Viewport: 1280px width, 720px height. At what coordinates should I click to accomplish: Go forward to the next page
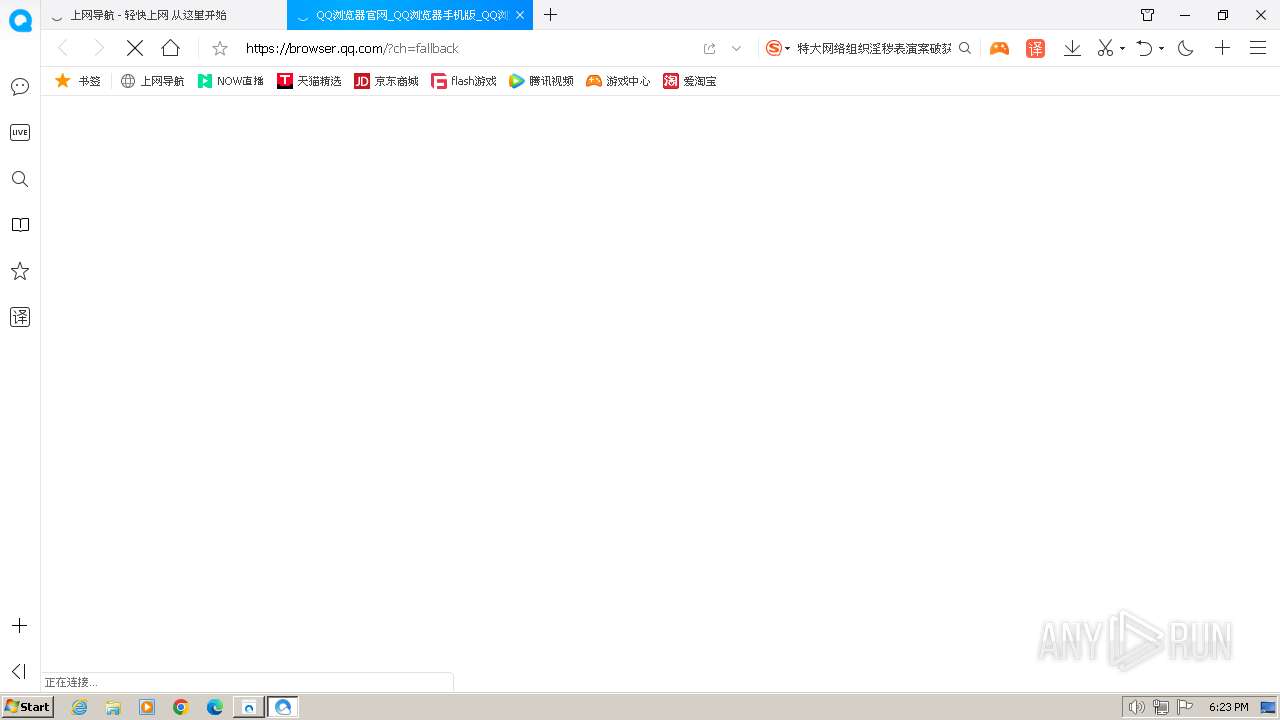point(98,48)
